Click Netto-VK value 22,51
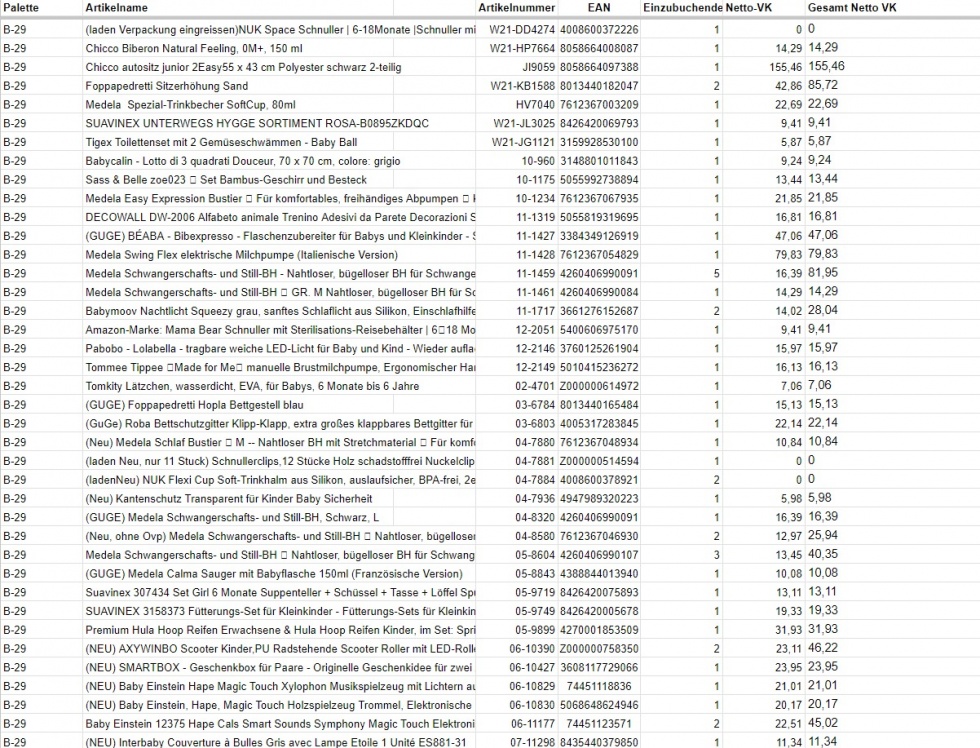This screenshot has height=748, width=980. 788,723
